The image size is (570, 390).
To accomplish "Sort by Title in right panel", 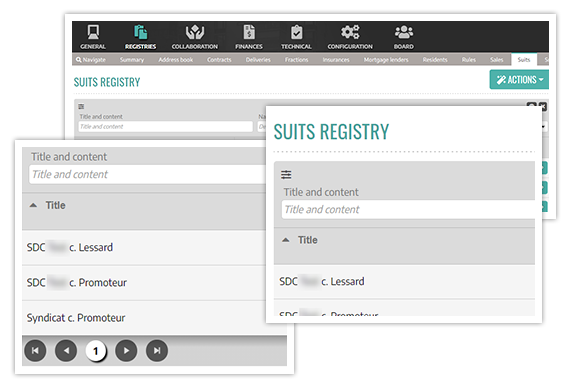I will click(308, 240).
